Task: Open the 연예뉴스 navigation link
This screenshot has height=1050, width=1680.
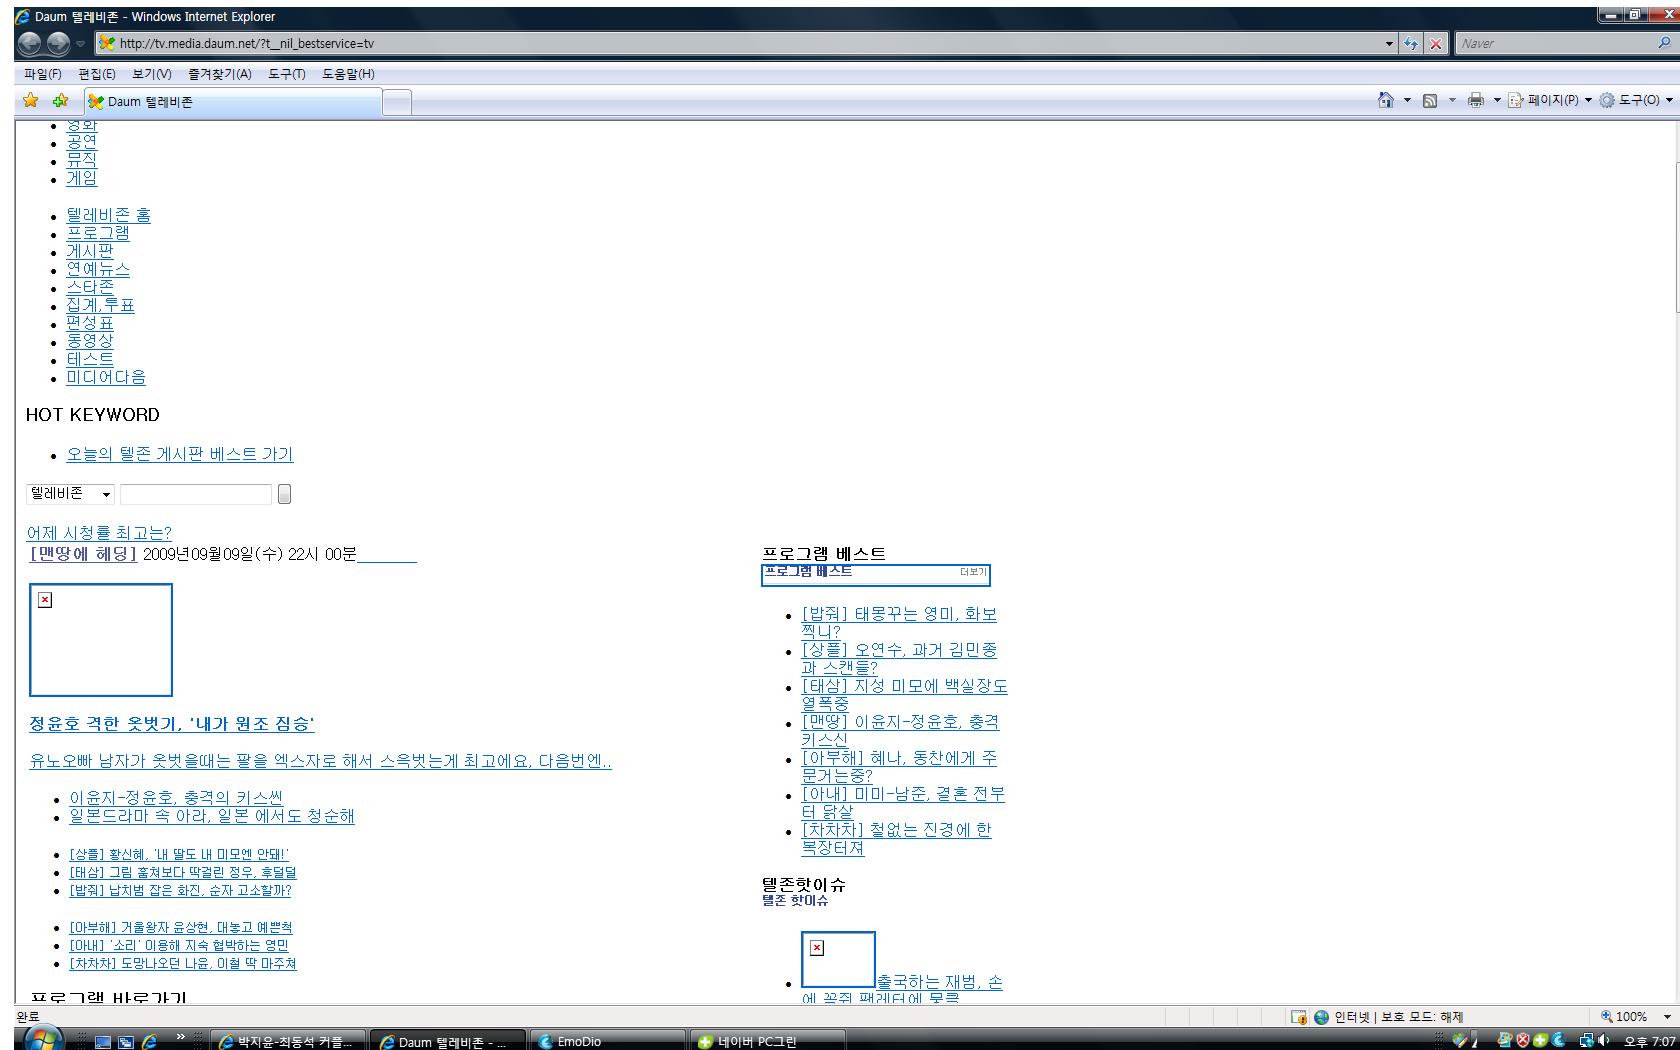Action: tap(98, 269)
